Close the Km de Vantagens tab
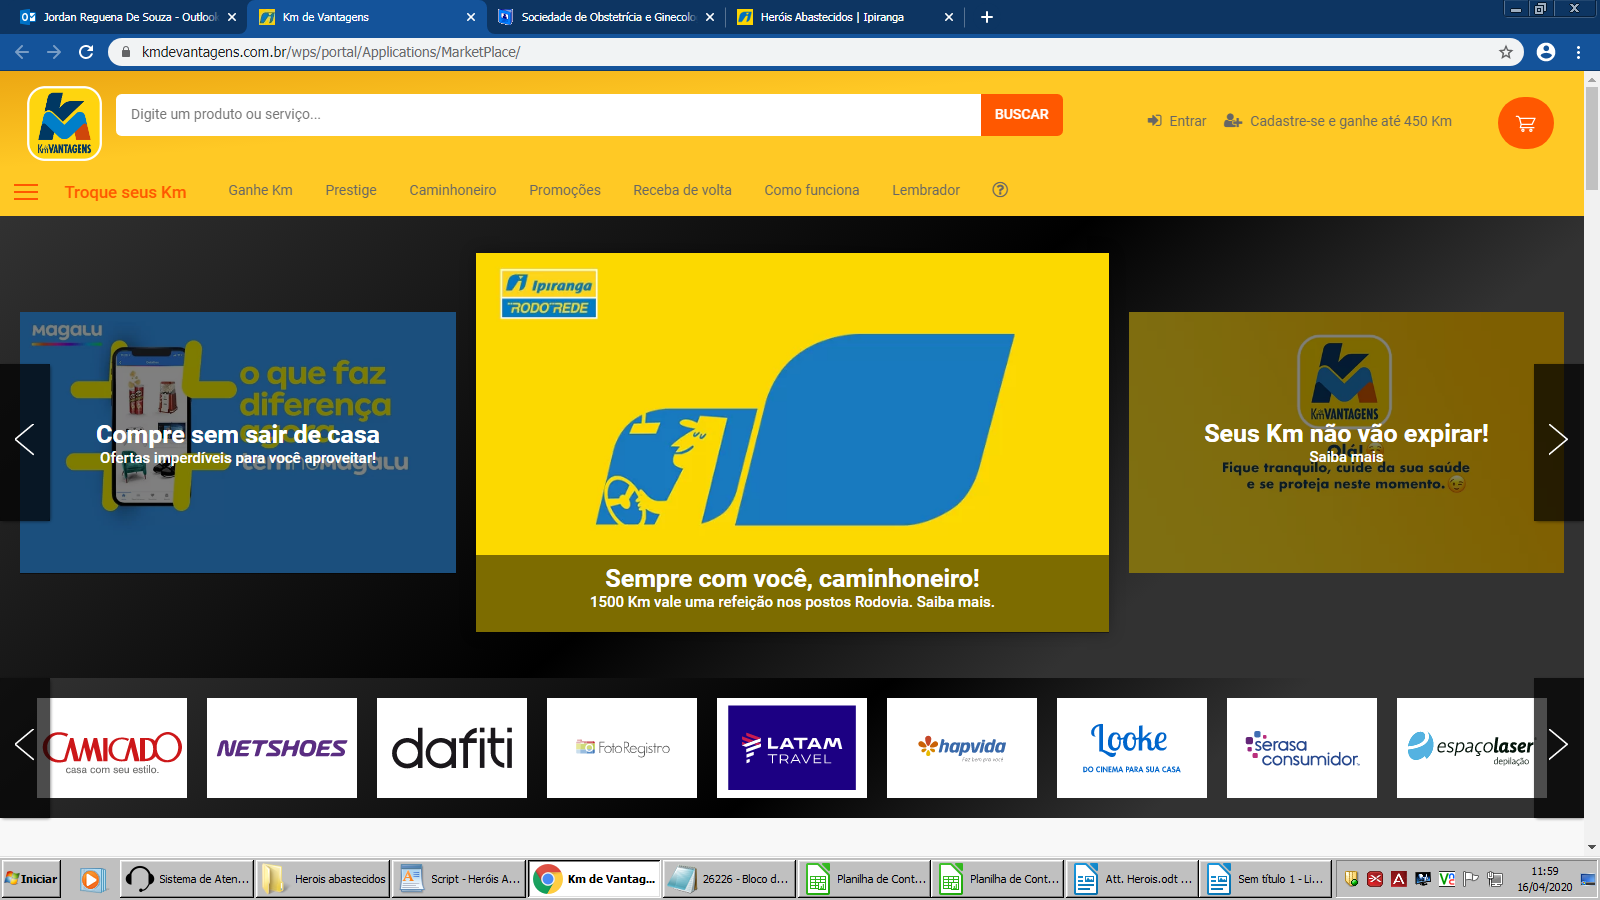 coord(471,17)
